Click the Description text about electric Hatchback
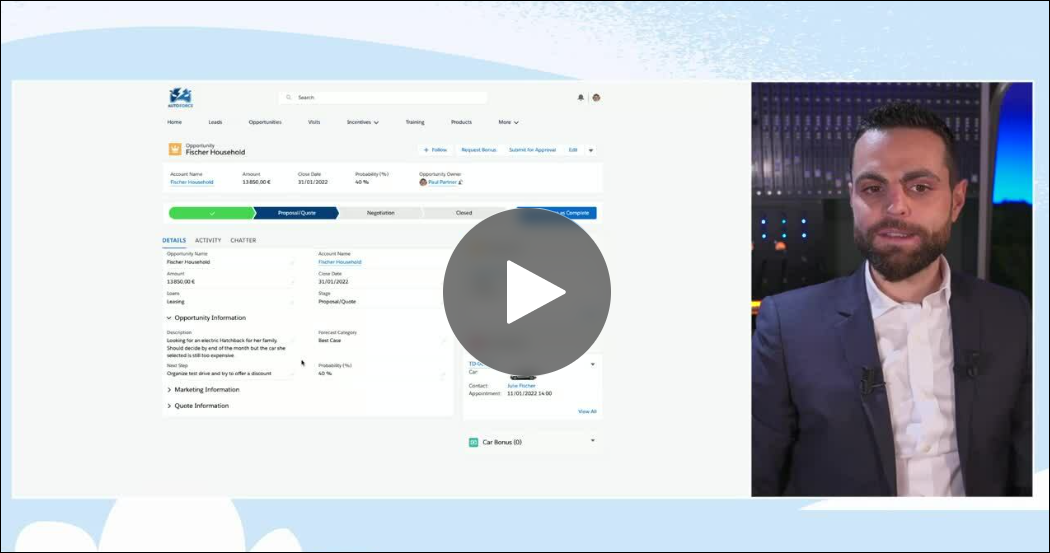Image resolution: width=1050 pixels, height=553 pixels. (x=226, y=348)
